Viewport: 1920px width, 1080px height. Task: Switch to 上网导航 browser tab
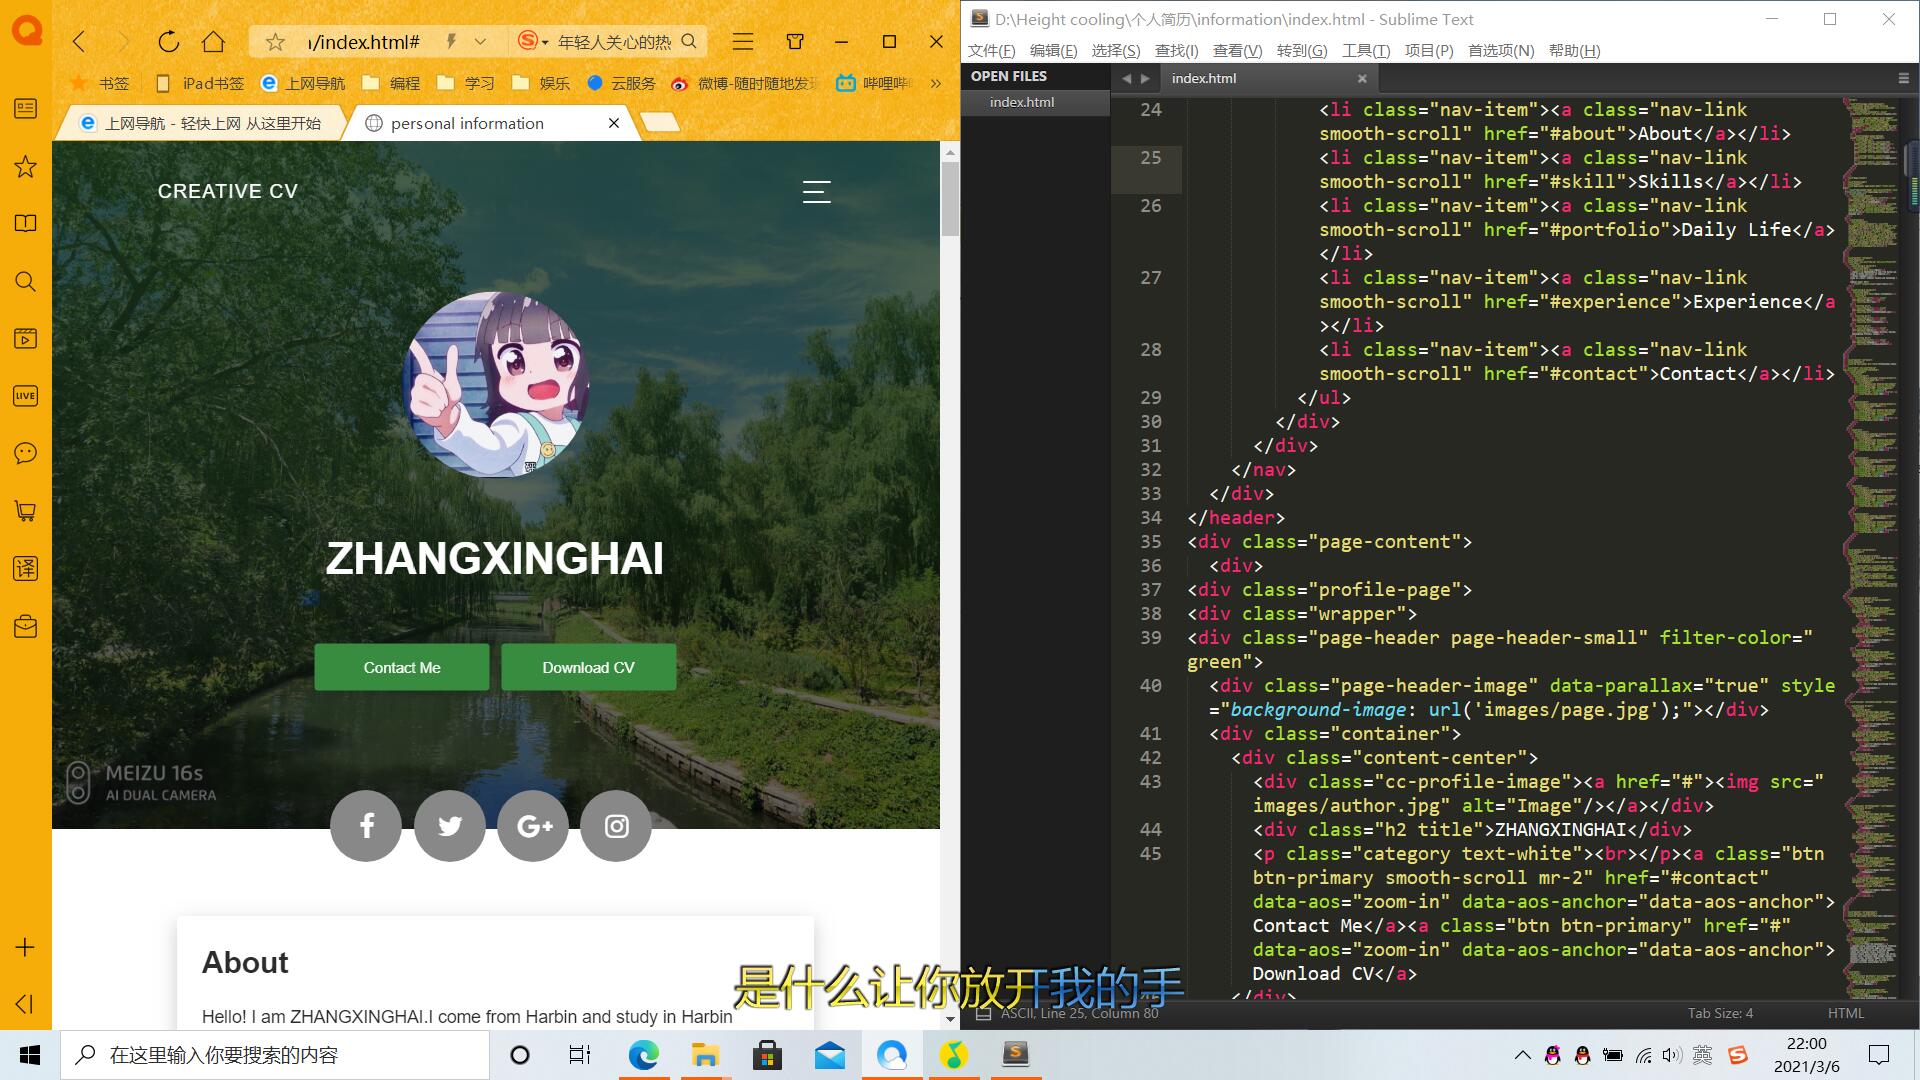pos(200,123)
